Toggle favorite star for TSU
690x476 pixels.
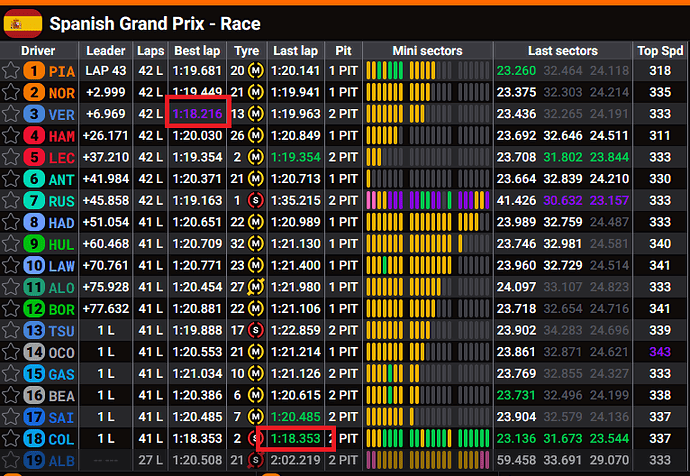(11, 330)
